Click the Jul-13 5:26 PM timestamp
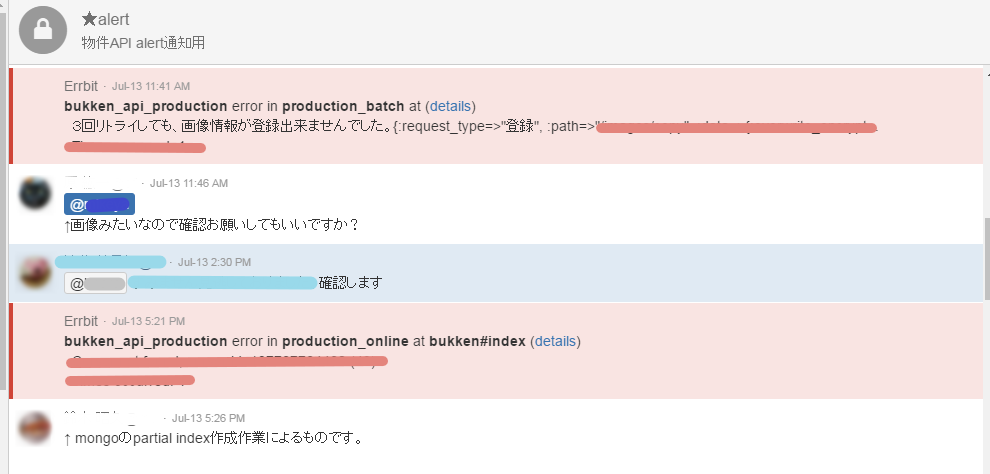This screenshot has height=474, width=990. 208,418
